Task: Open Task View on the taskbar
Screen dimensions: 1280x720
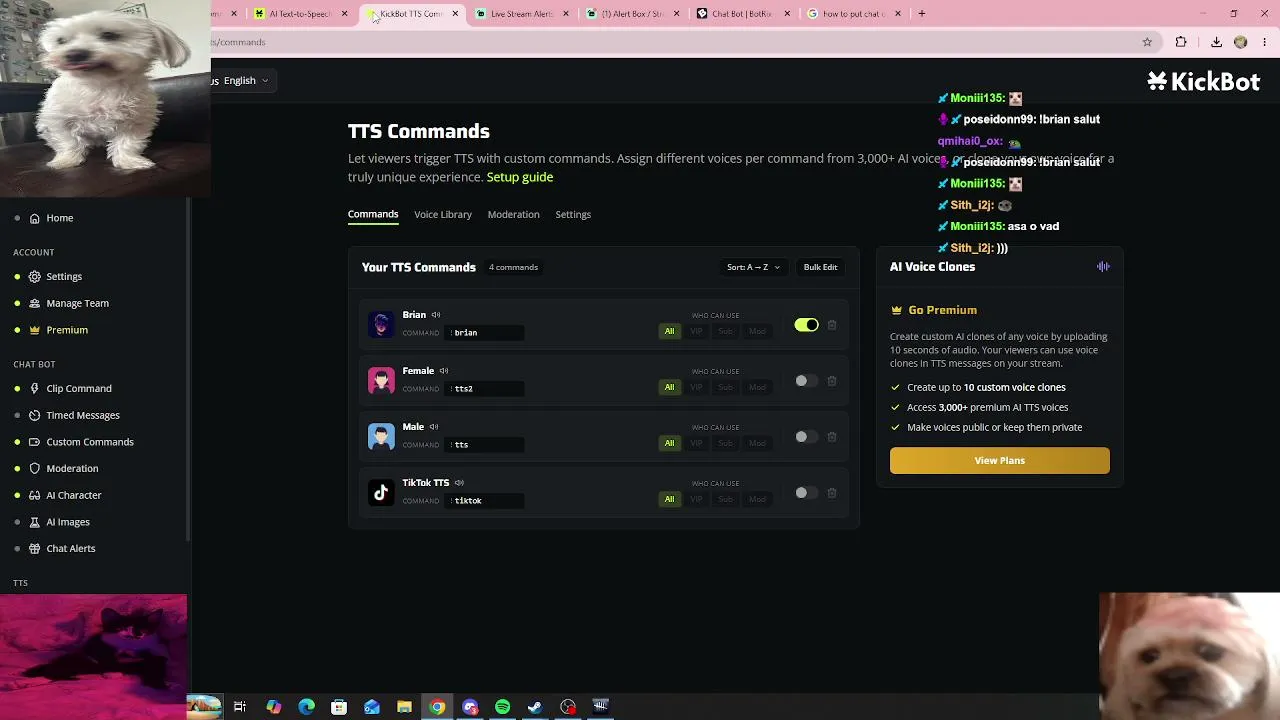Action: click(x=240, y=707)
